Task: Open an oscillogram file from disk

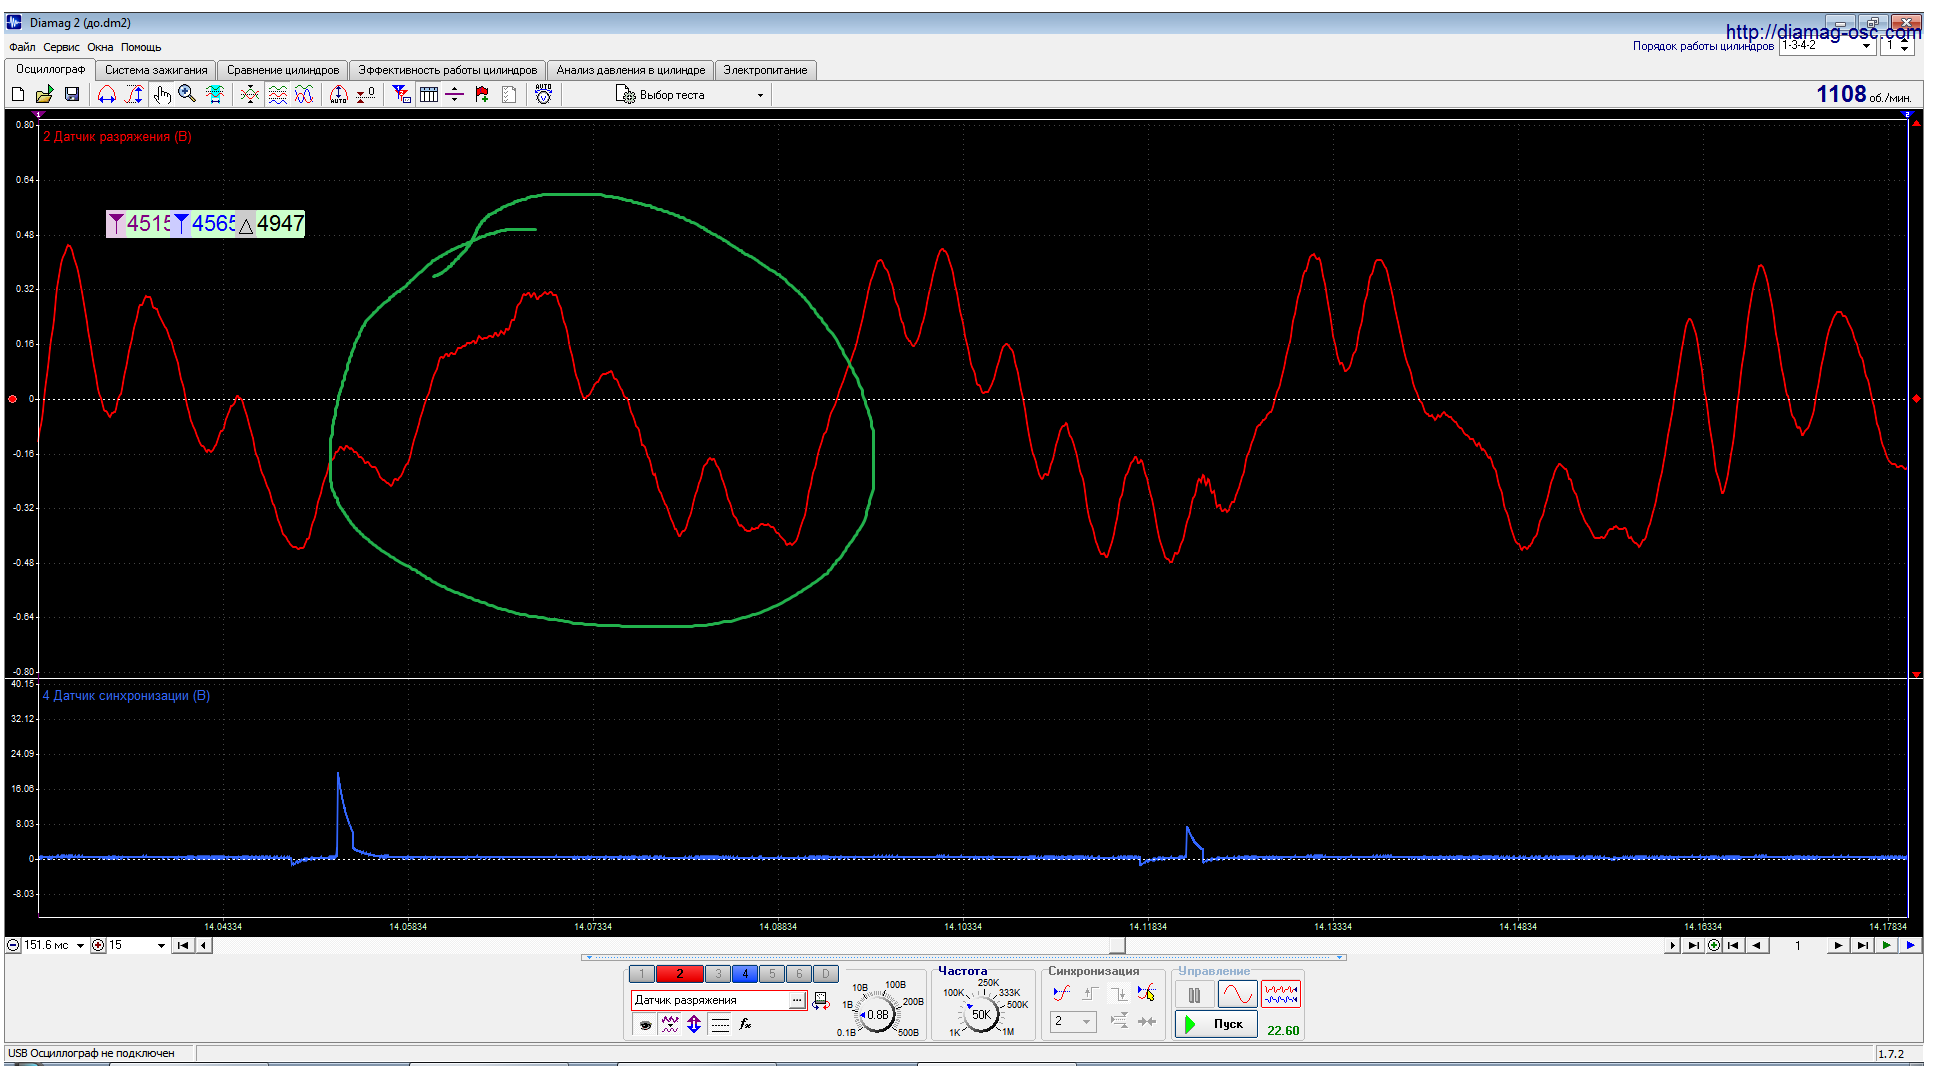Action: pos(44,94)
